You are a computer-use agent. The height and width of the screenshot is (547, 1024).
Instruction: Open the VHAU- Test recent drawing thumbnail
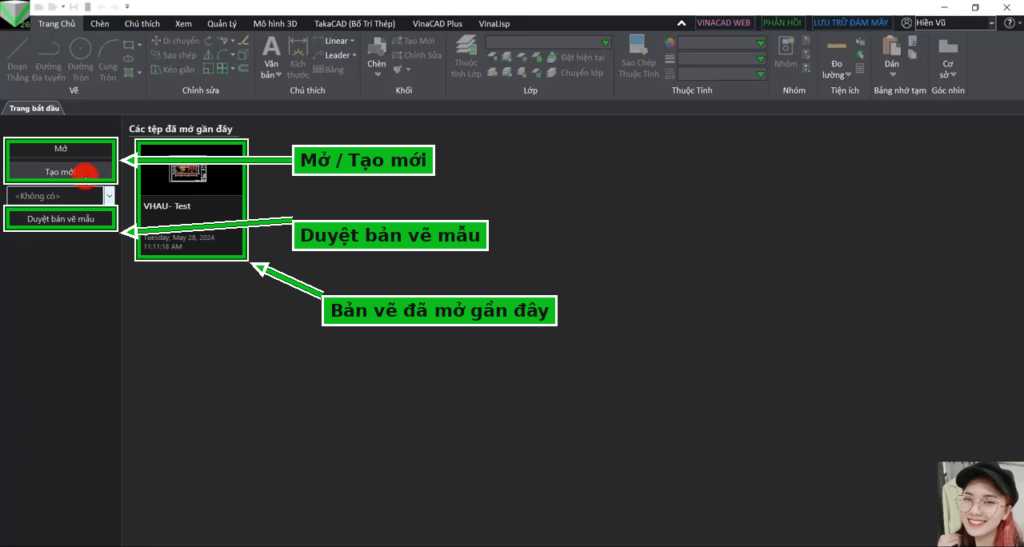tap(191, 199)
